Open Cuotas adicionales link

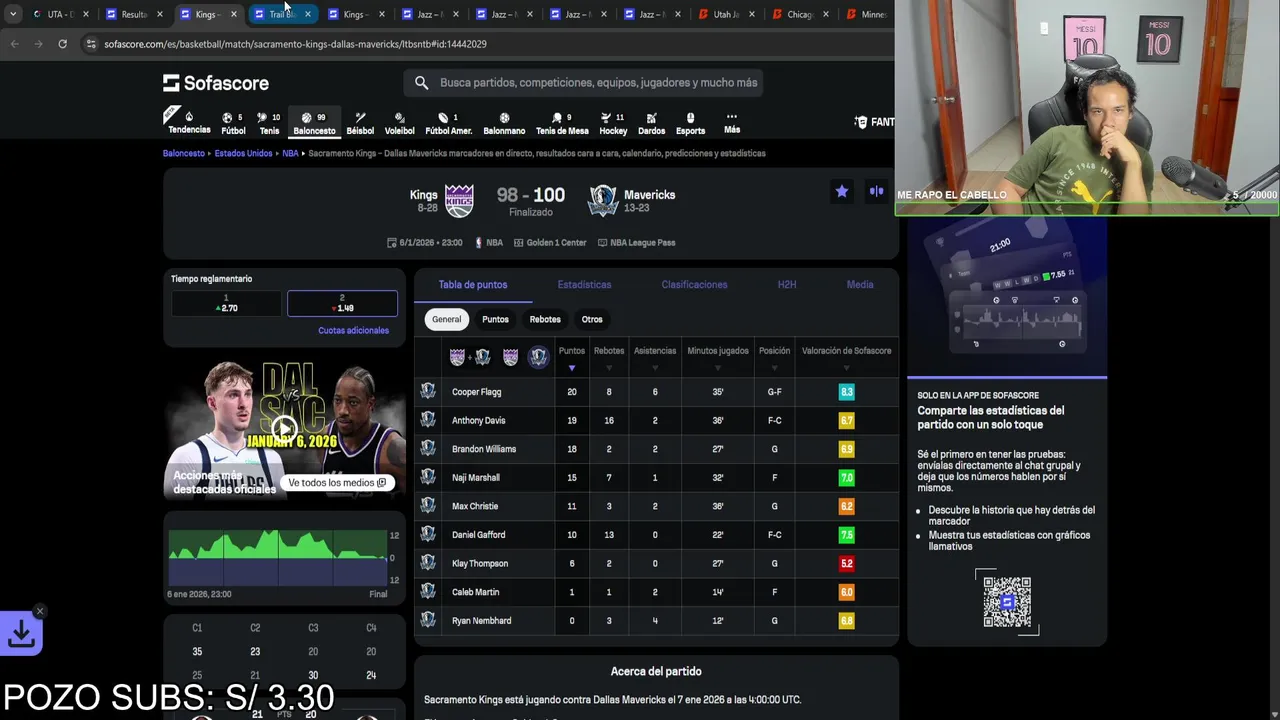[353, 330]
